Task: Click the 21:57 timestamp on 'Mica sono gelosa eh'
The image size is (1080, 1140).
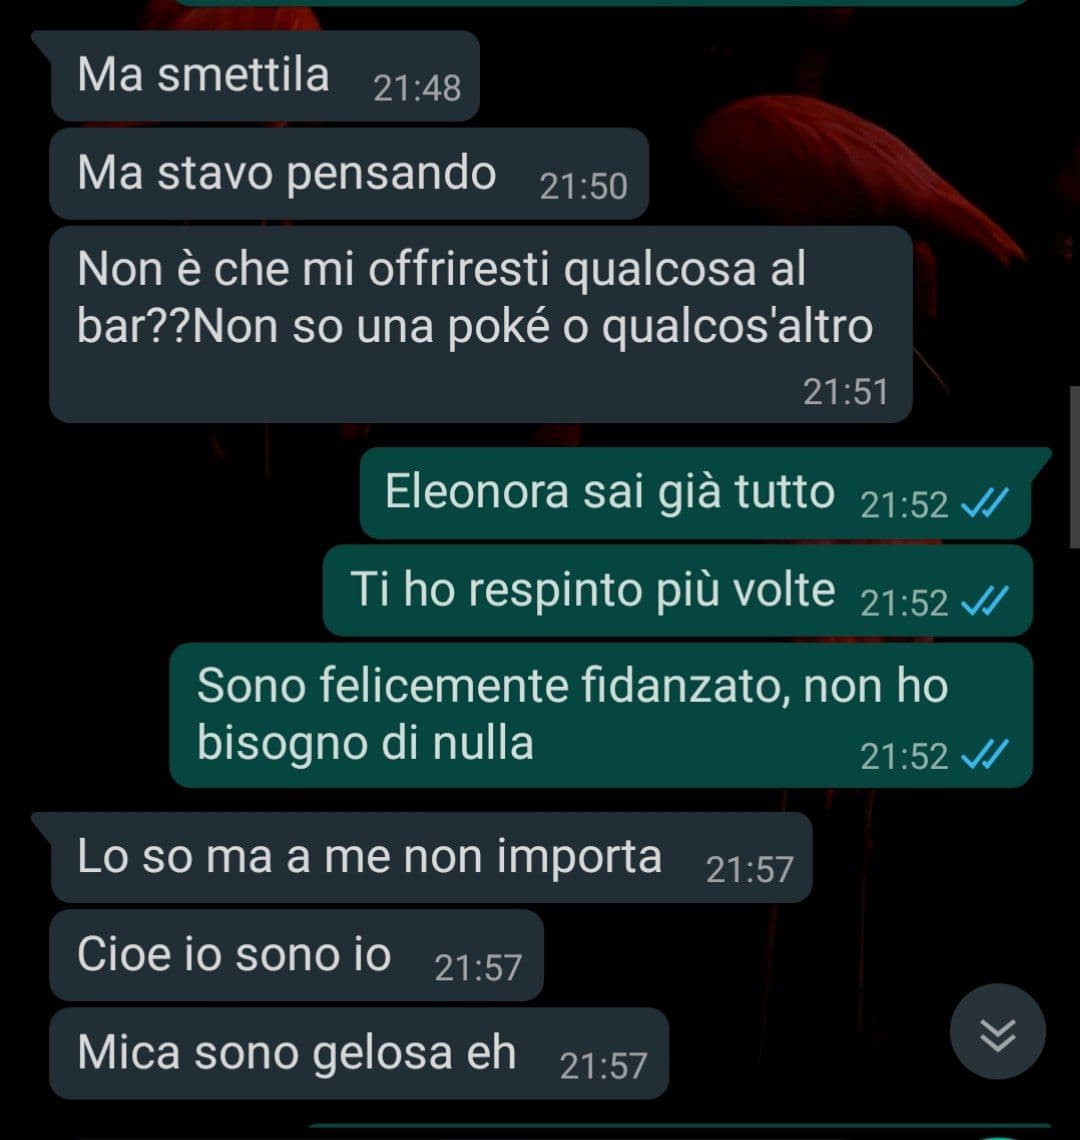Action: 603,1067
